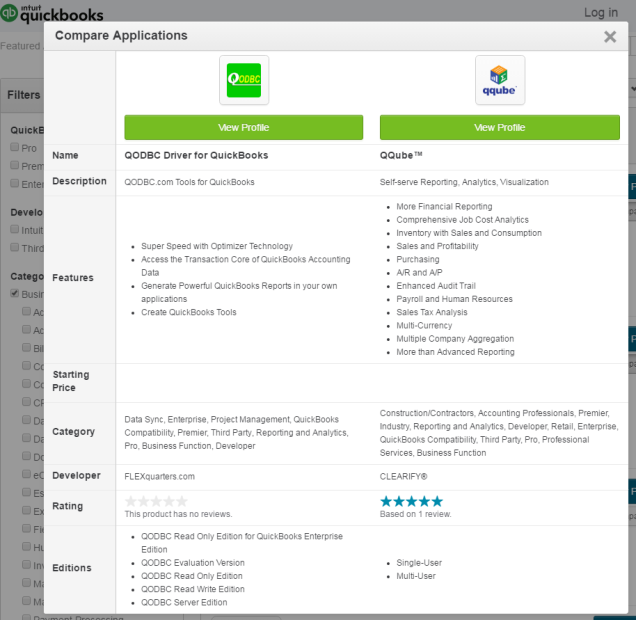Click the QQube™ application name
Viewport: 636px width, 620px height.
click(401, 155)
